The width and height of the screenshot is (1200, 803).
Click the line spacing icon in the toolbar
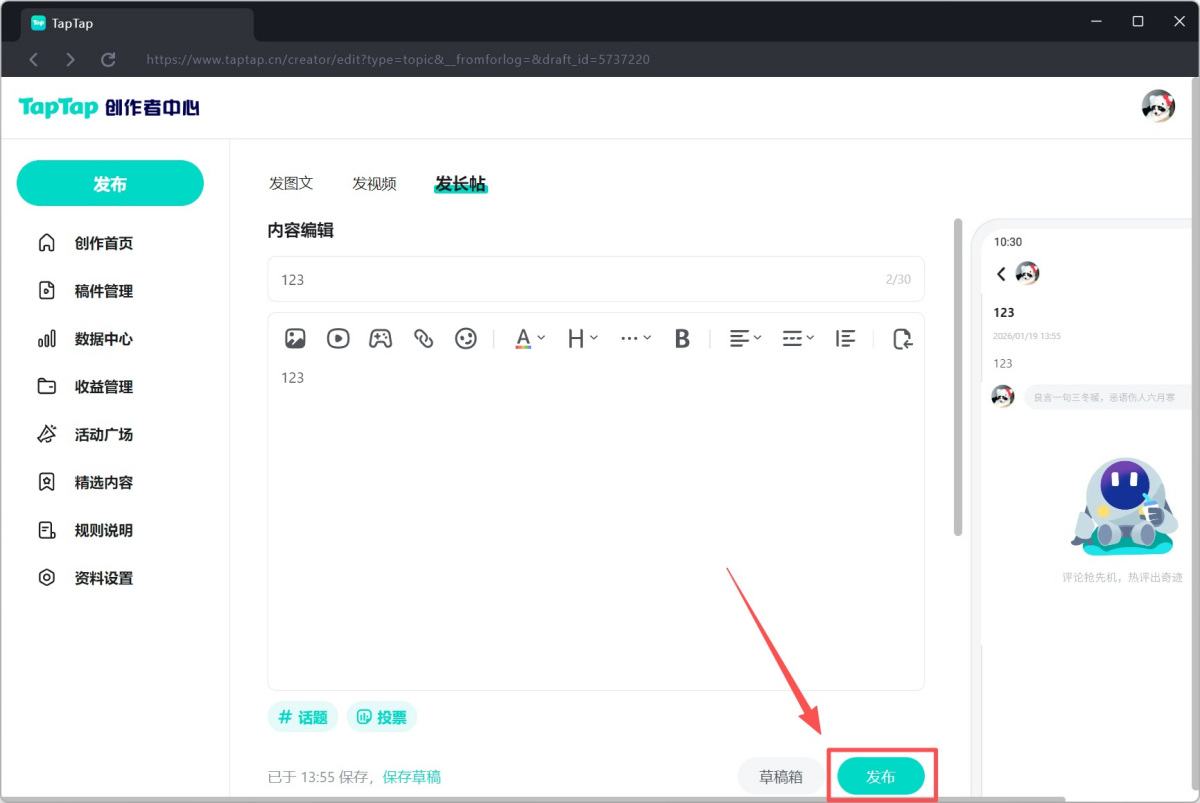[x=845, y=339]
